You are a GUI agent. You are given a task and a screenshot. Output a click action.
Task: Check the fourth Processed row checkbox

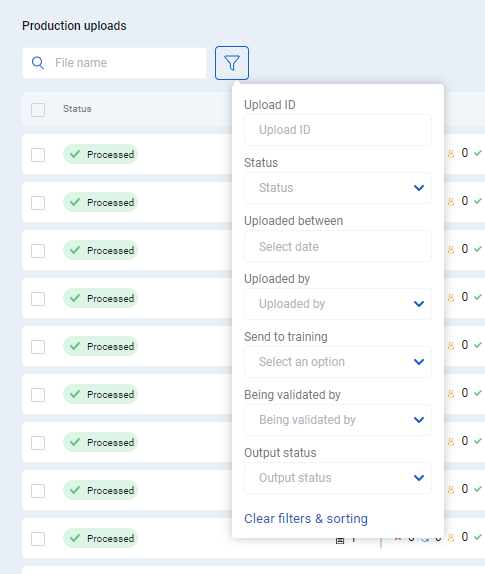(x=38, y=299)
